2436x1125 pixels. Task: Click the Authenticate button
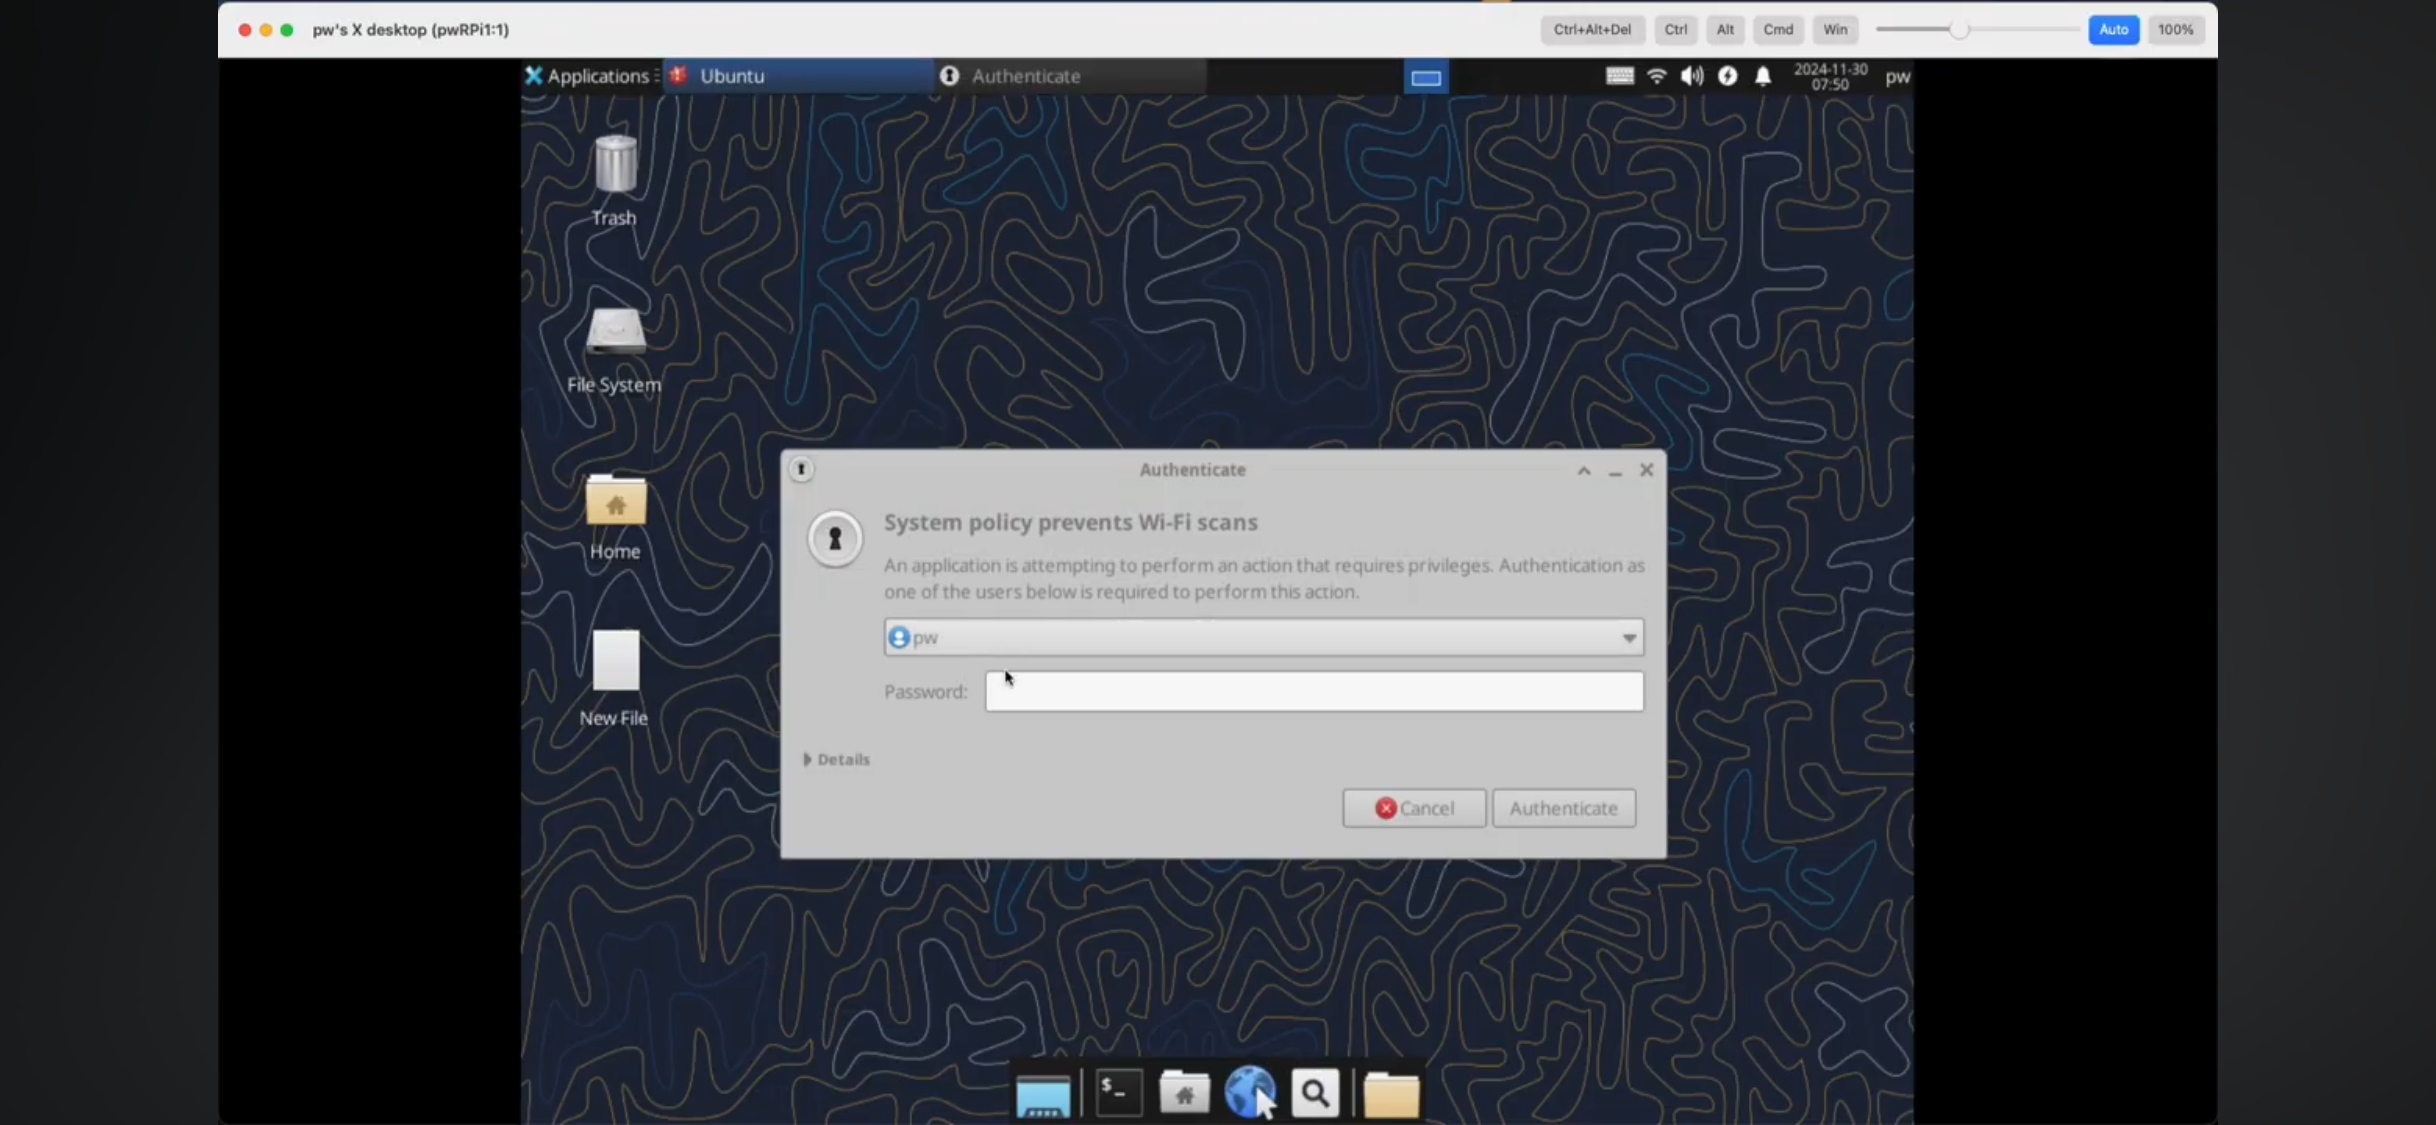tap(1563, 808)
